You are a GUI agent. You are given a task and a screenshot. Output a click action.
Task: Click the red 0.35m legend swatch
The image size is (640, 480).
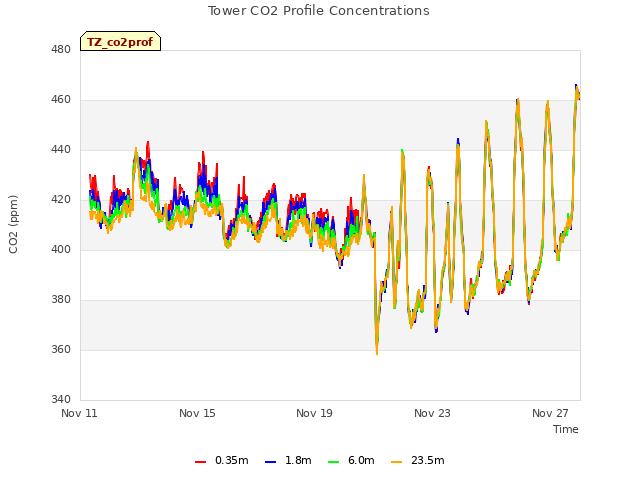(x=200, y=462)
